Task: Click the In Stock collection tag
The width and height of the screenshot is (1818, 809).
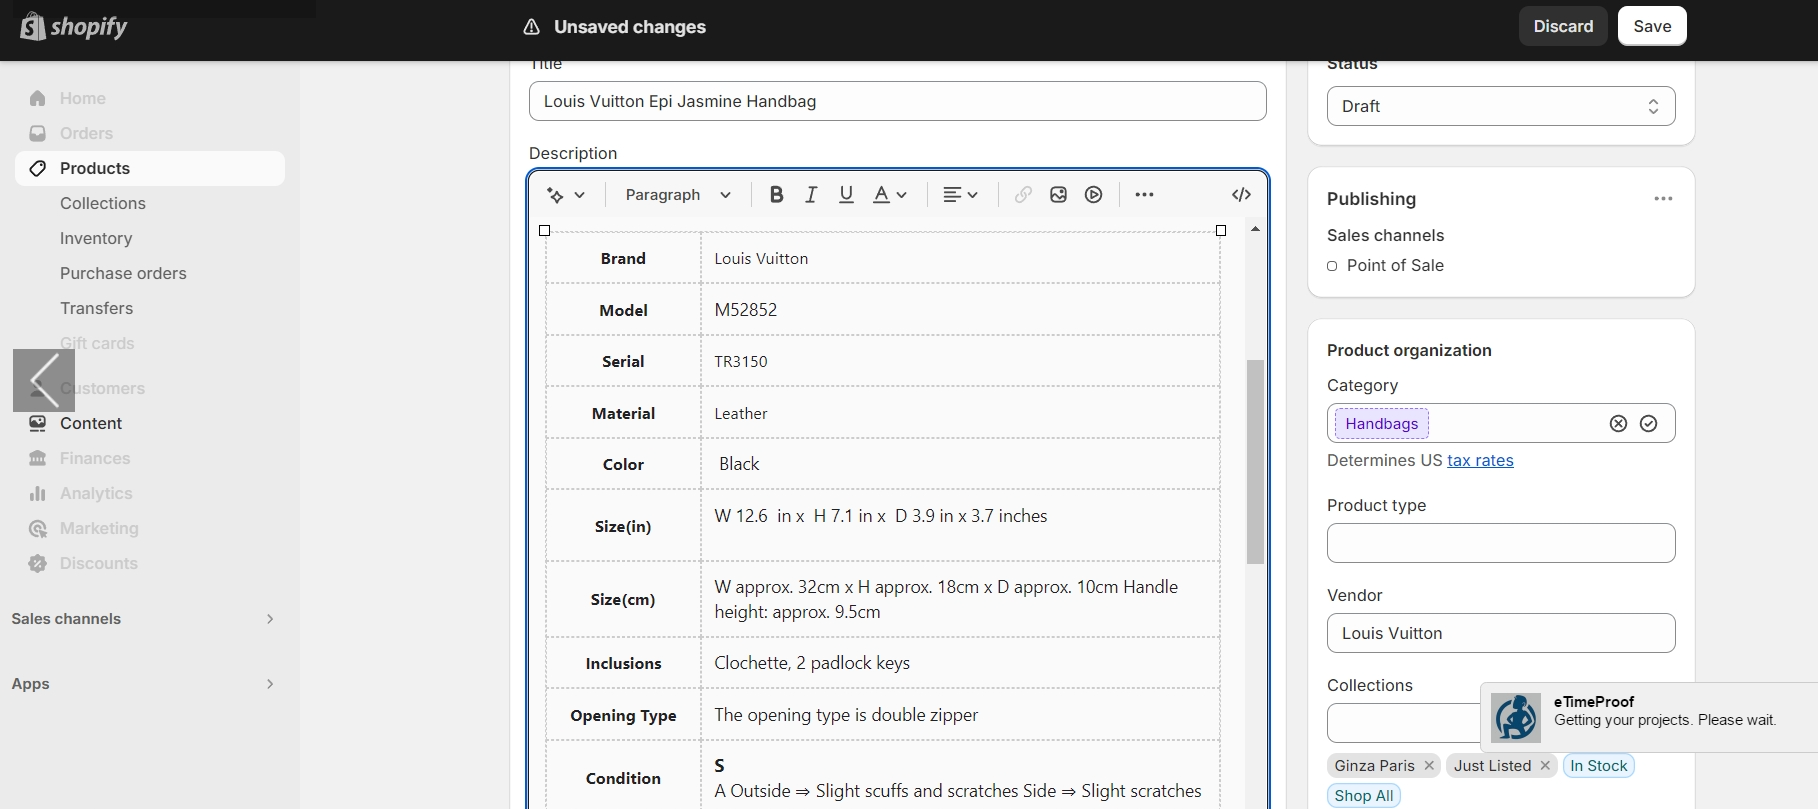Action: pos(1598,766)
